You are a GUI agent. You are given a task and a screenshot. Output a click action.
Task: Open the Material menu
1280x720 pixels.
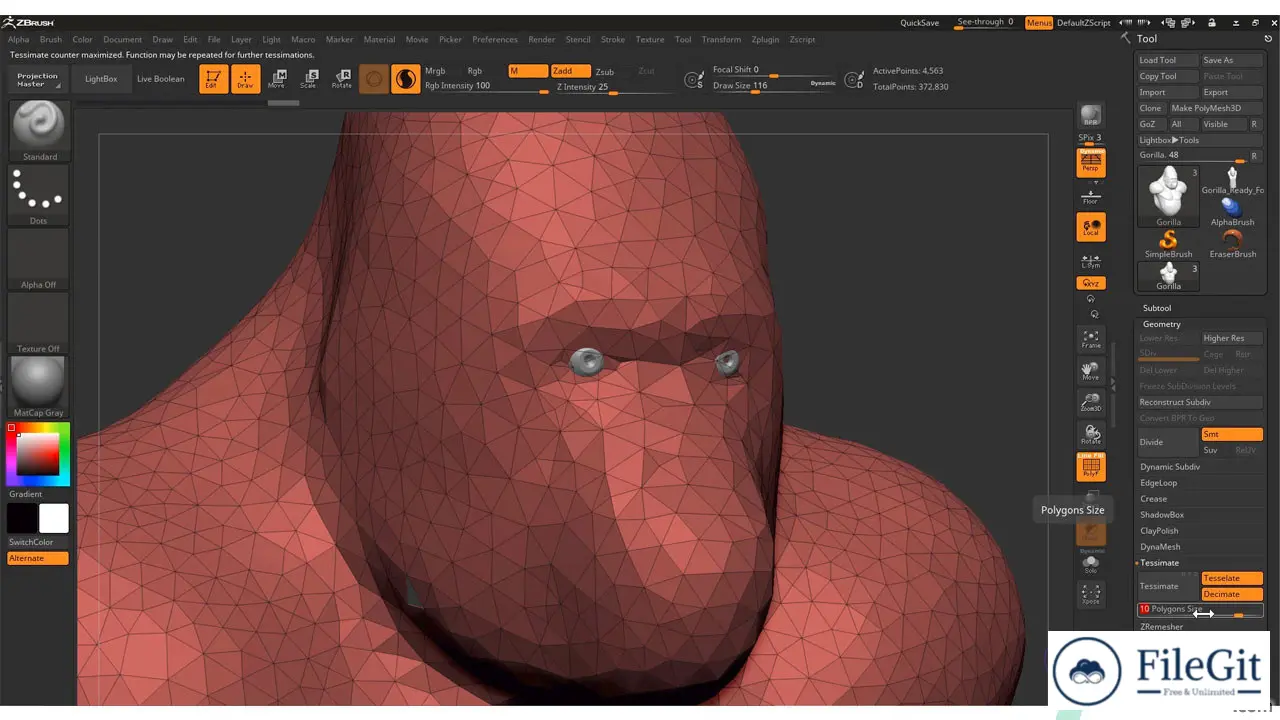click(379, 39)
